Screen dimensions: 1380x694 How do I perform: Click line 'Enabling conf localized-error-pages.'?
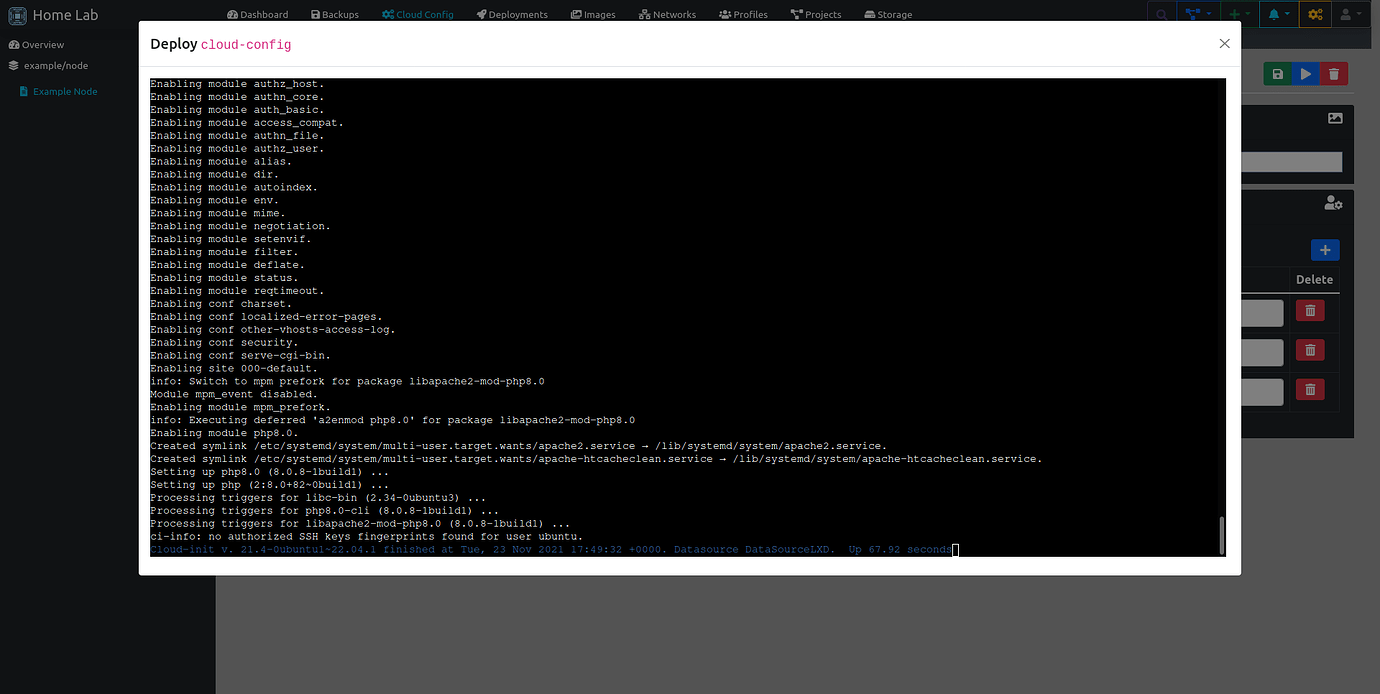click(x=266, y=317)
